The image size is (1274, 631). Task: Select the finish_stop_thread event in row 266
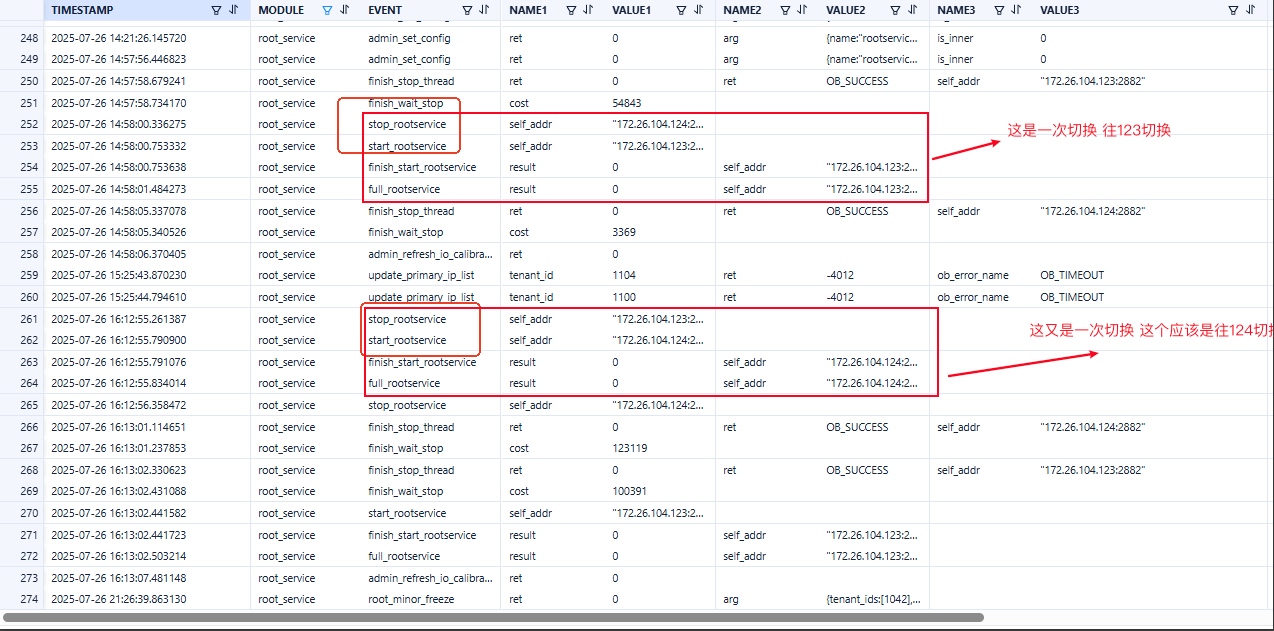(411, 427)
